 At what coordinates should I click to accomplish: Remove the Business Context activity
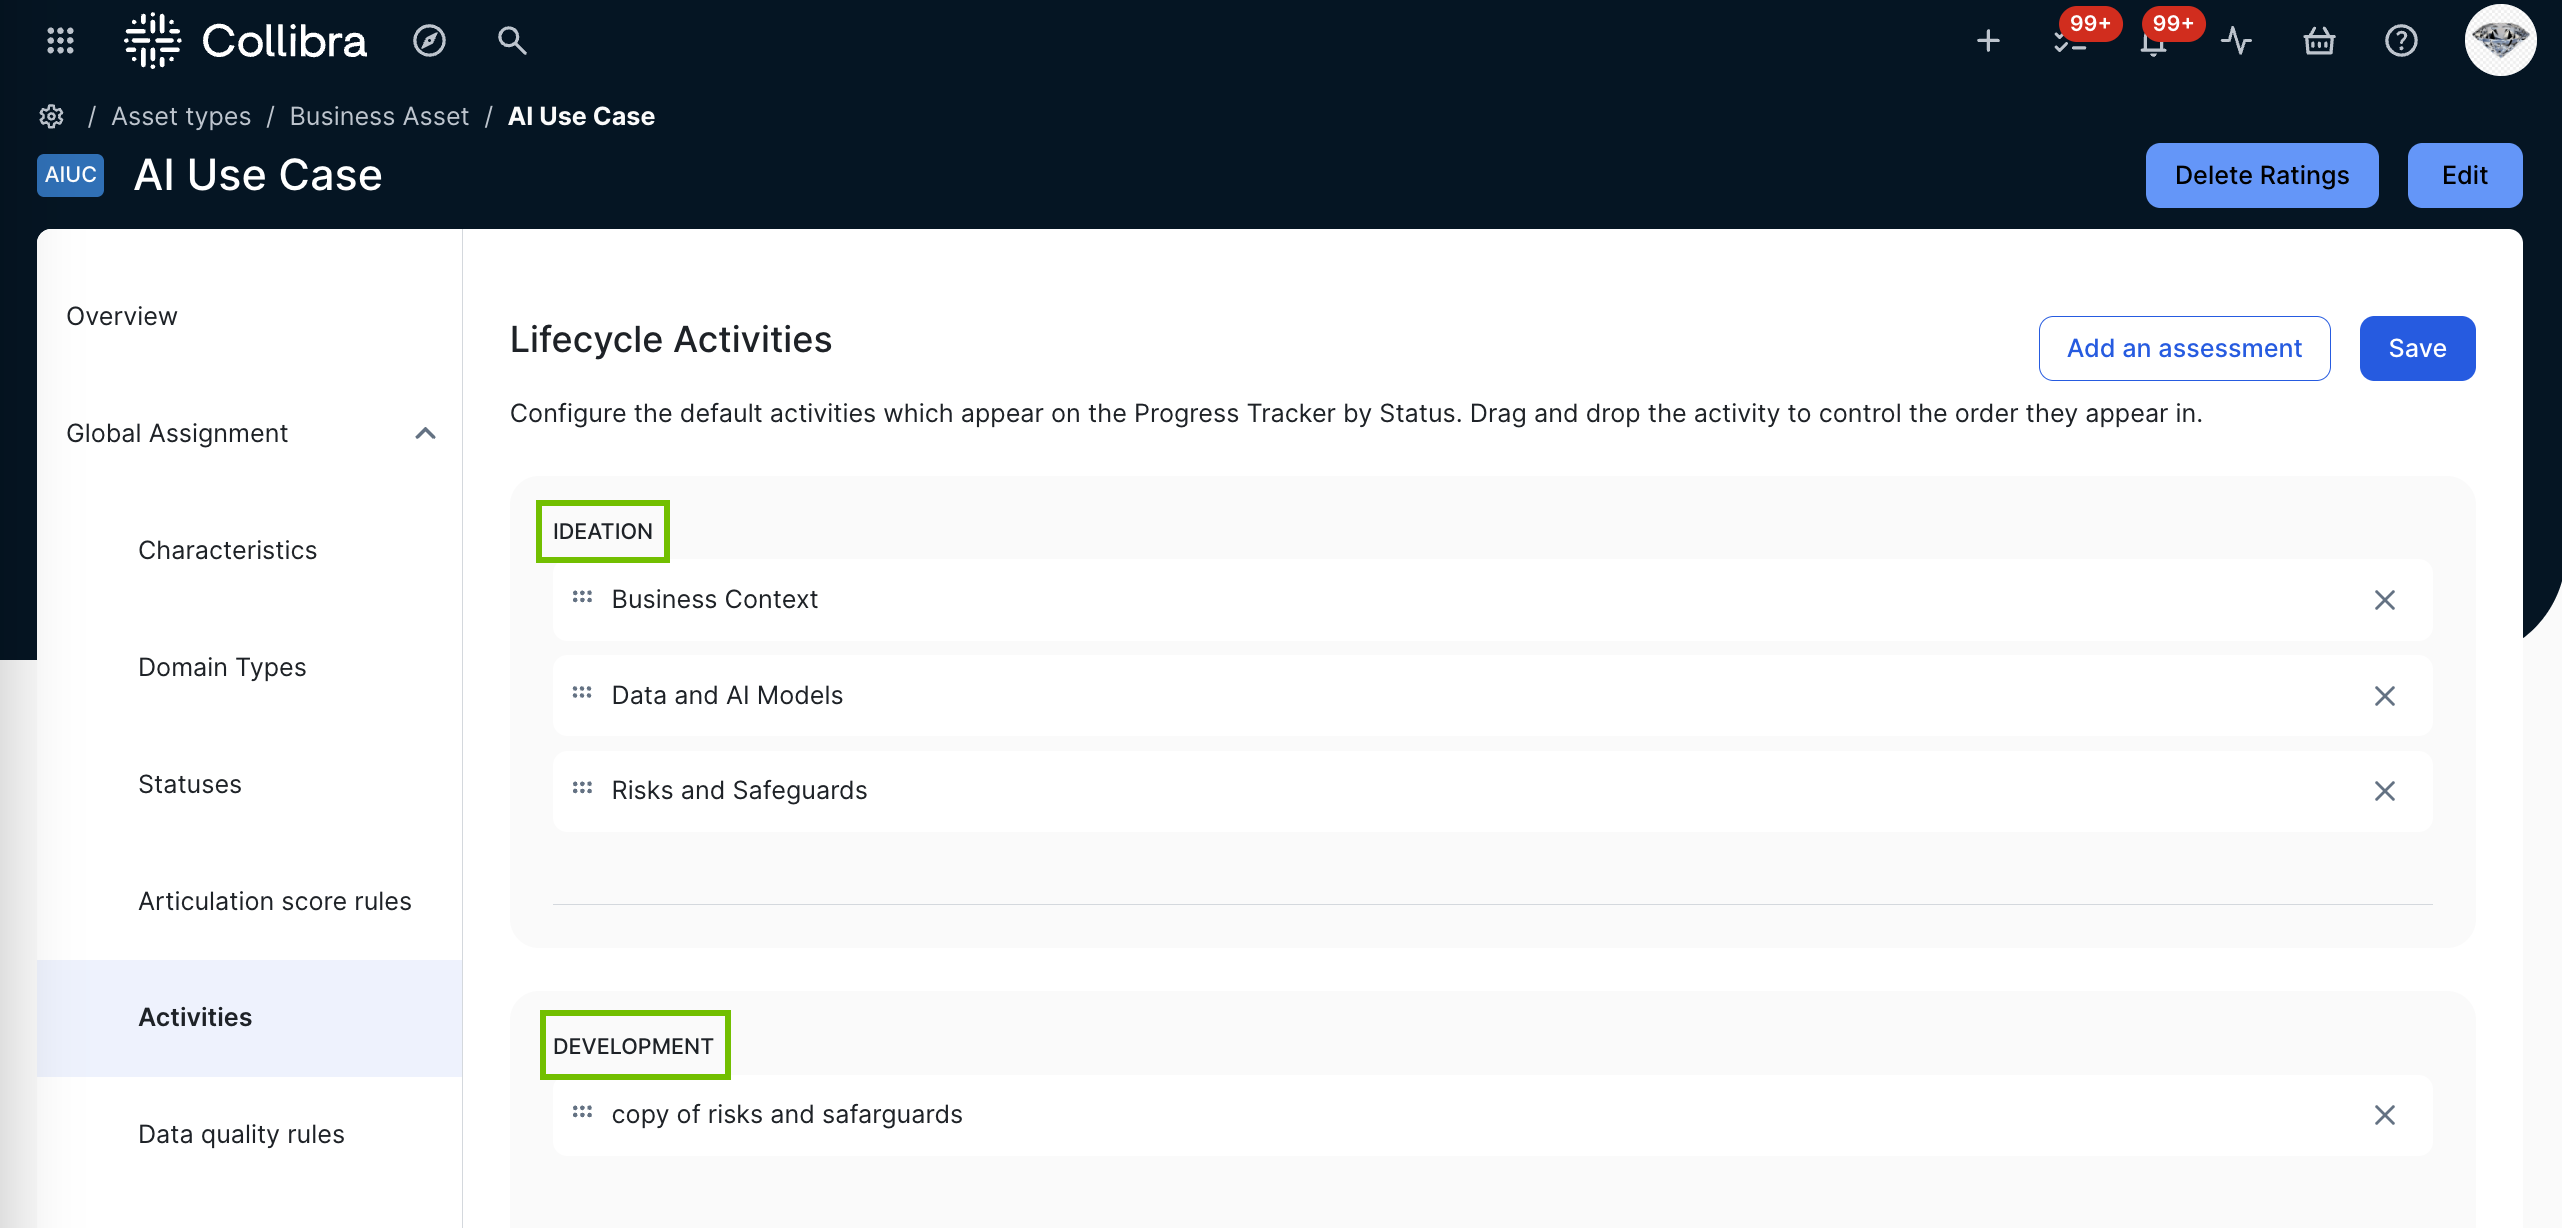point(2384,600)
